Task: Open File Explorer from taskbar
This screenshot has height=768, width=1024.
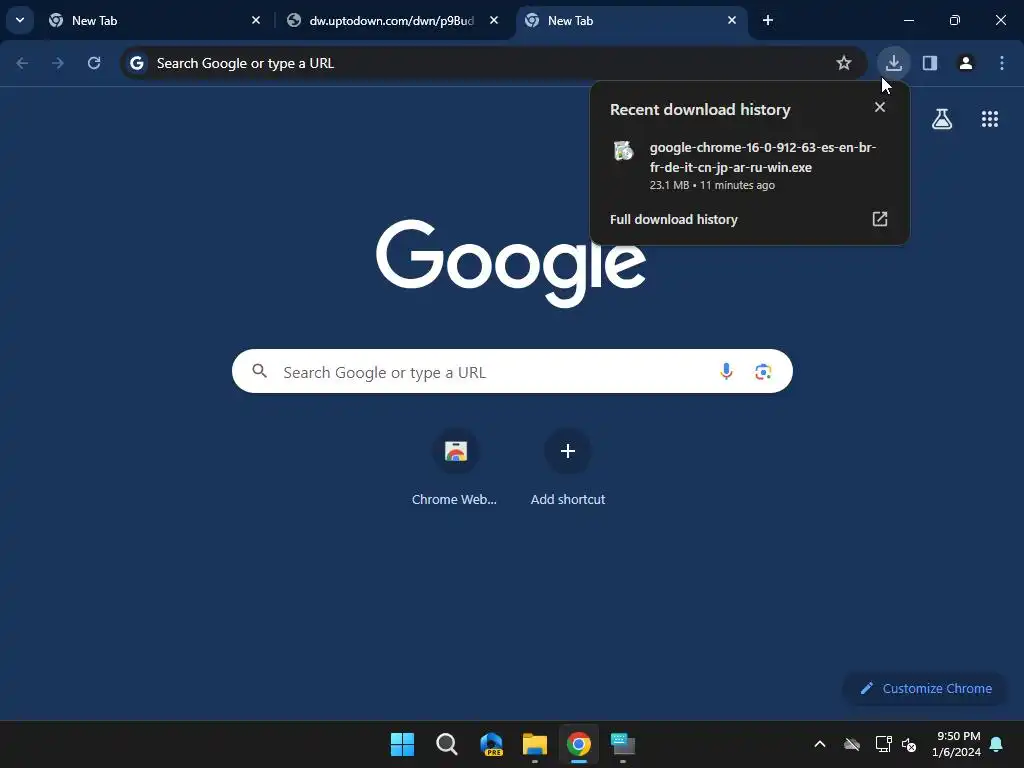Action: point(535,744)
